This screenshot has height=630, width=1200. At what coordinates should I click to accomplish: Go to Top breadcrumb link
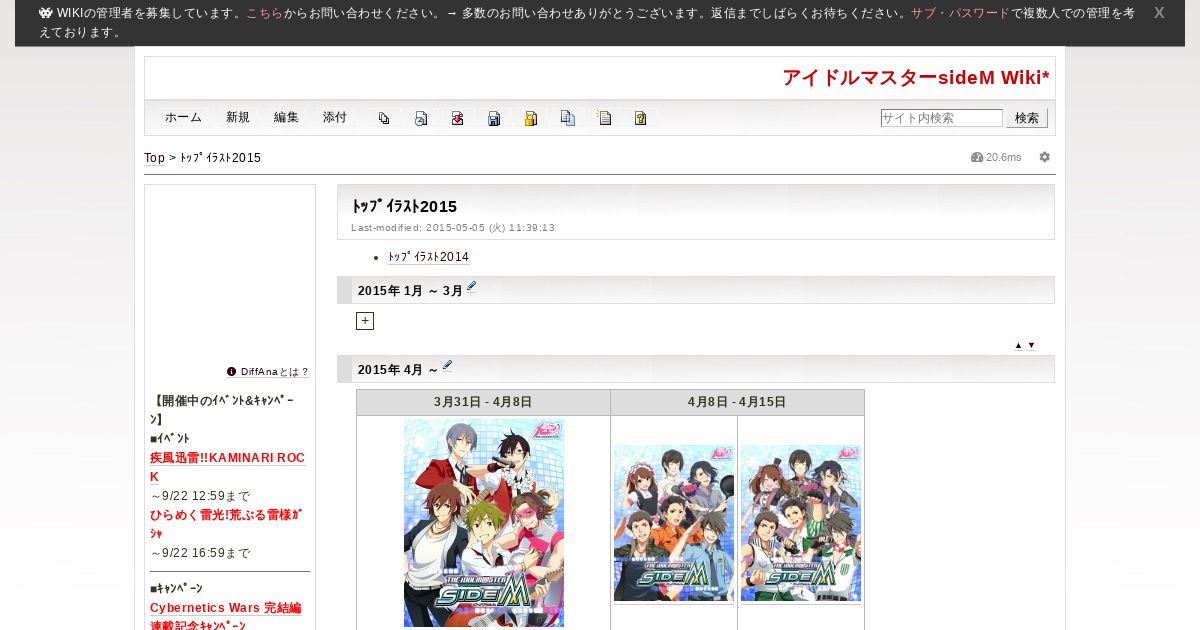154,158
